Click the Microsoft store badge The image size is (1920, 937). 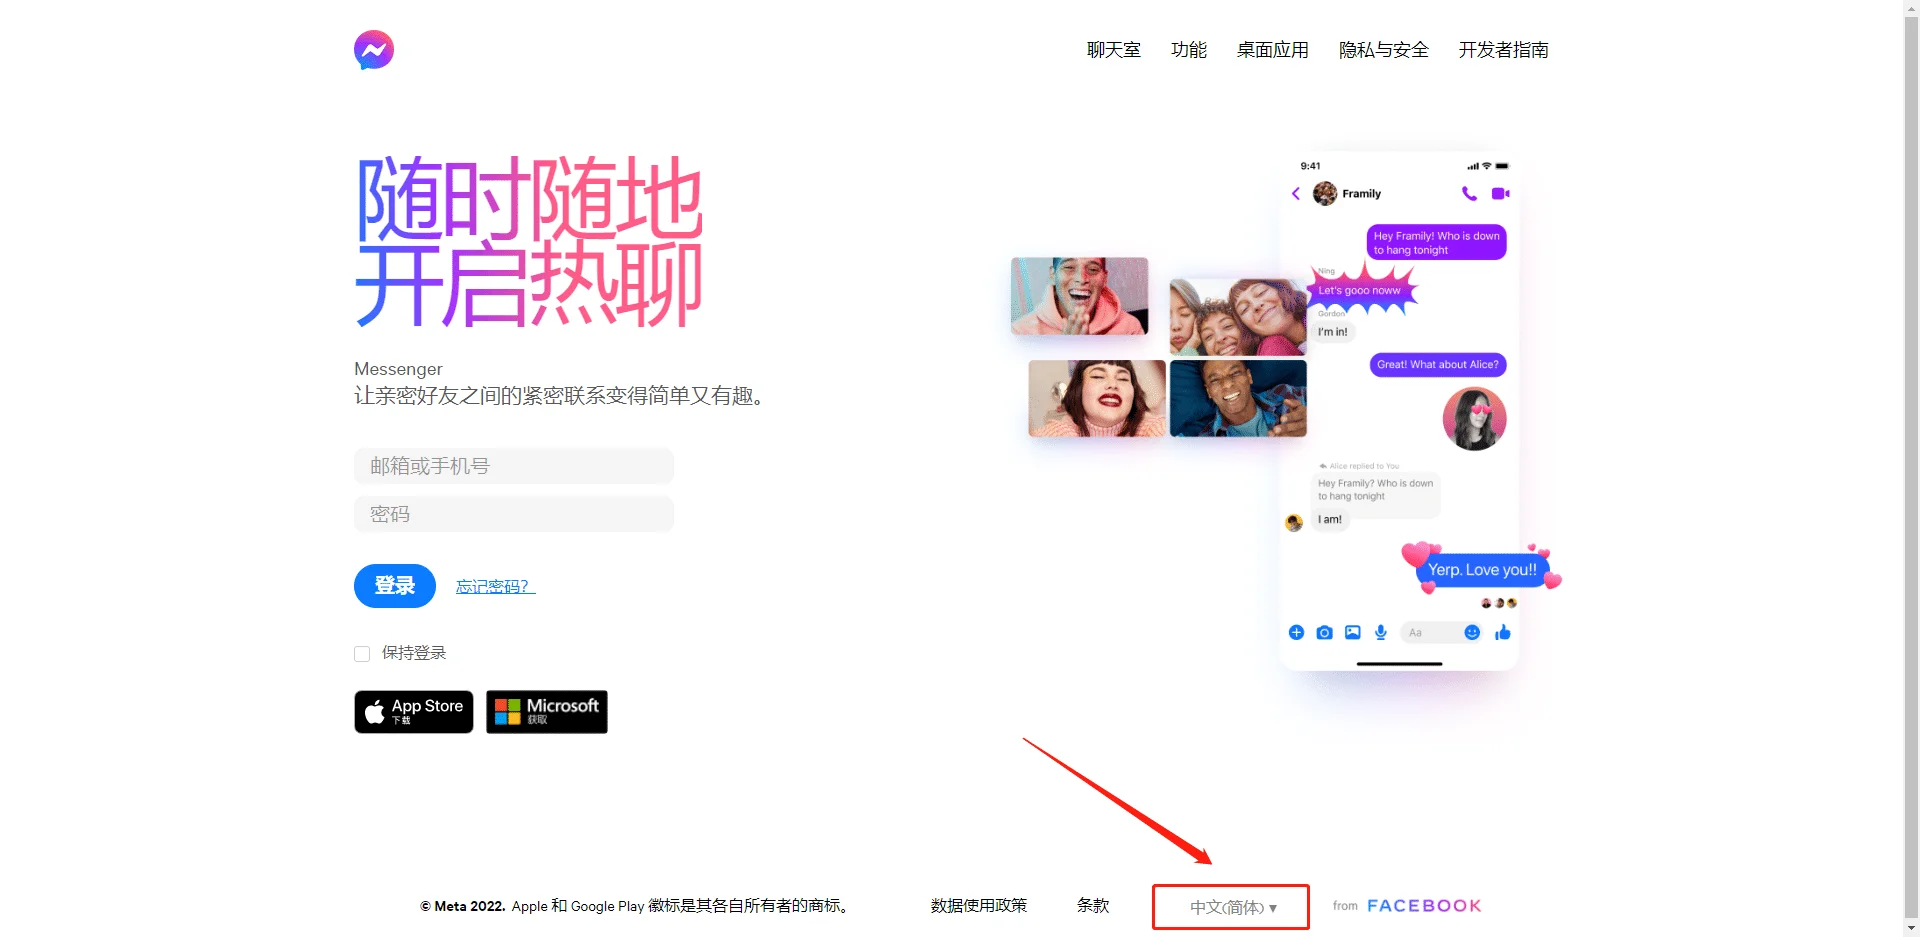(x=547, y=712)
